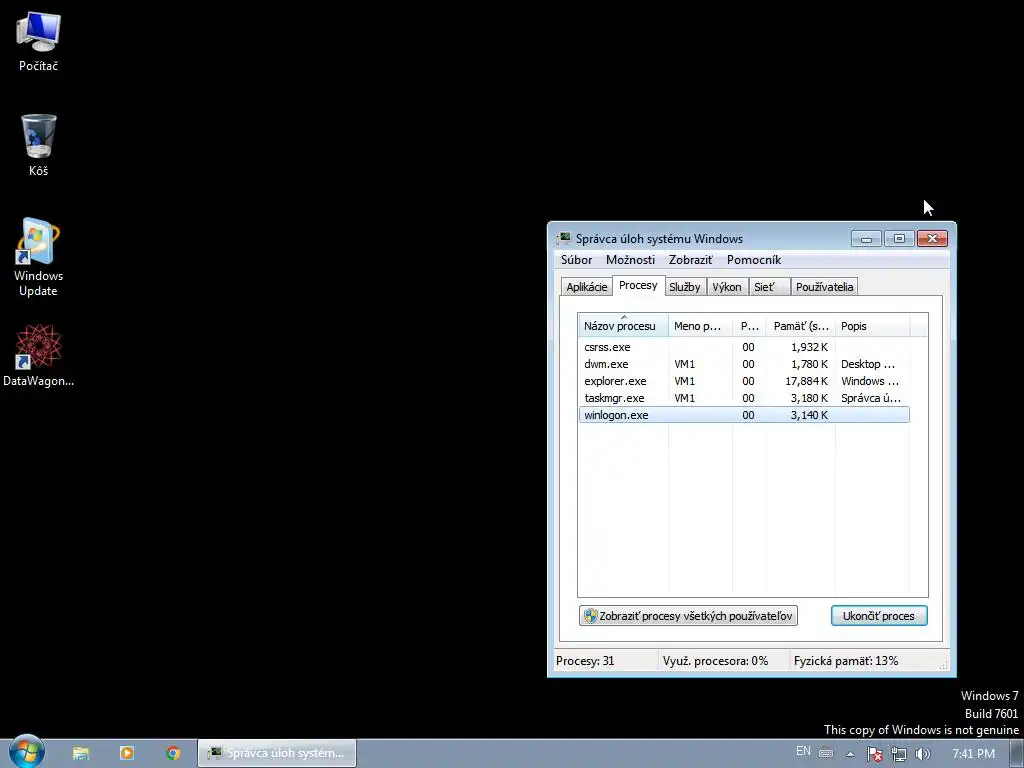Show hidden tray icons arrow

point(850,754)
